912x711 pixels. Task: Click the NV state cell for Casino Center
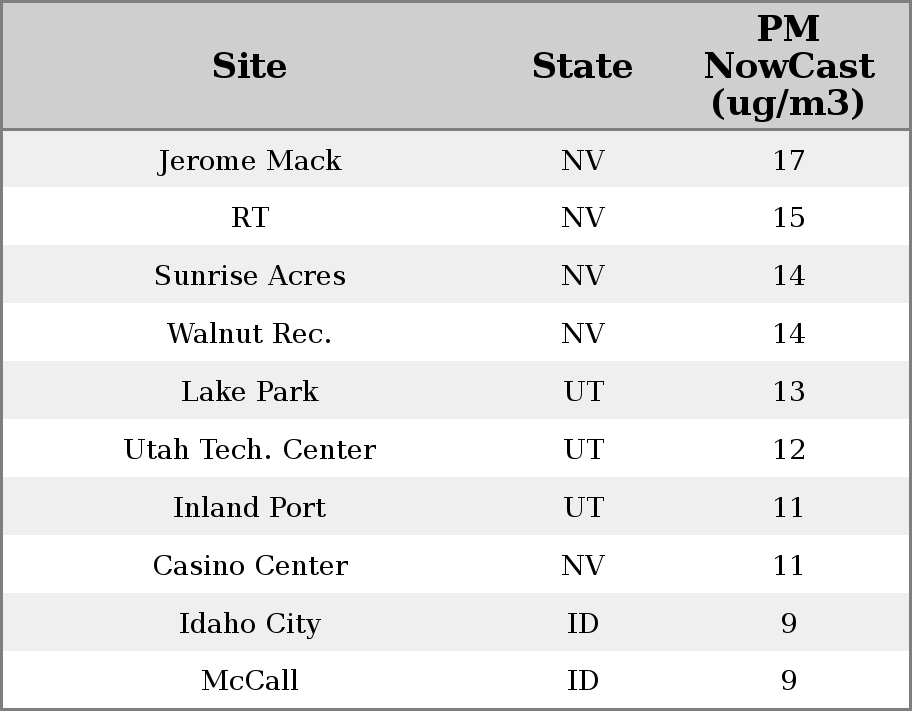point(582,566)
